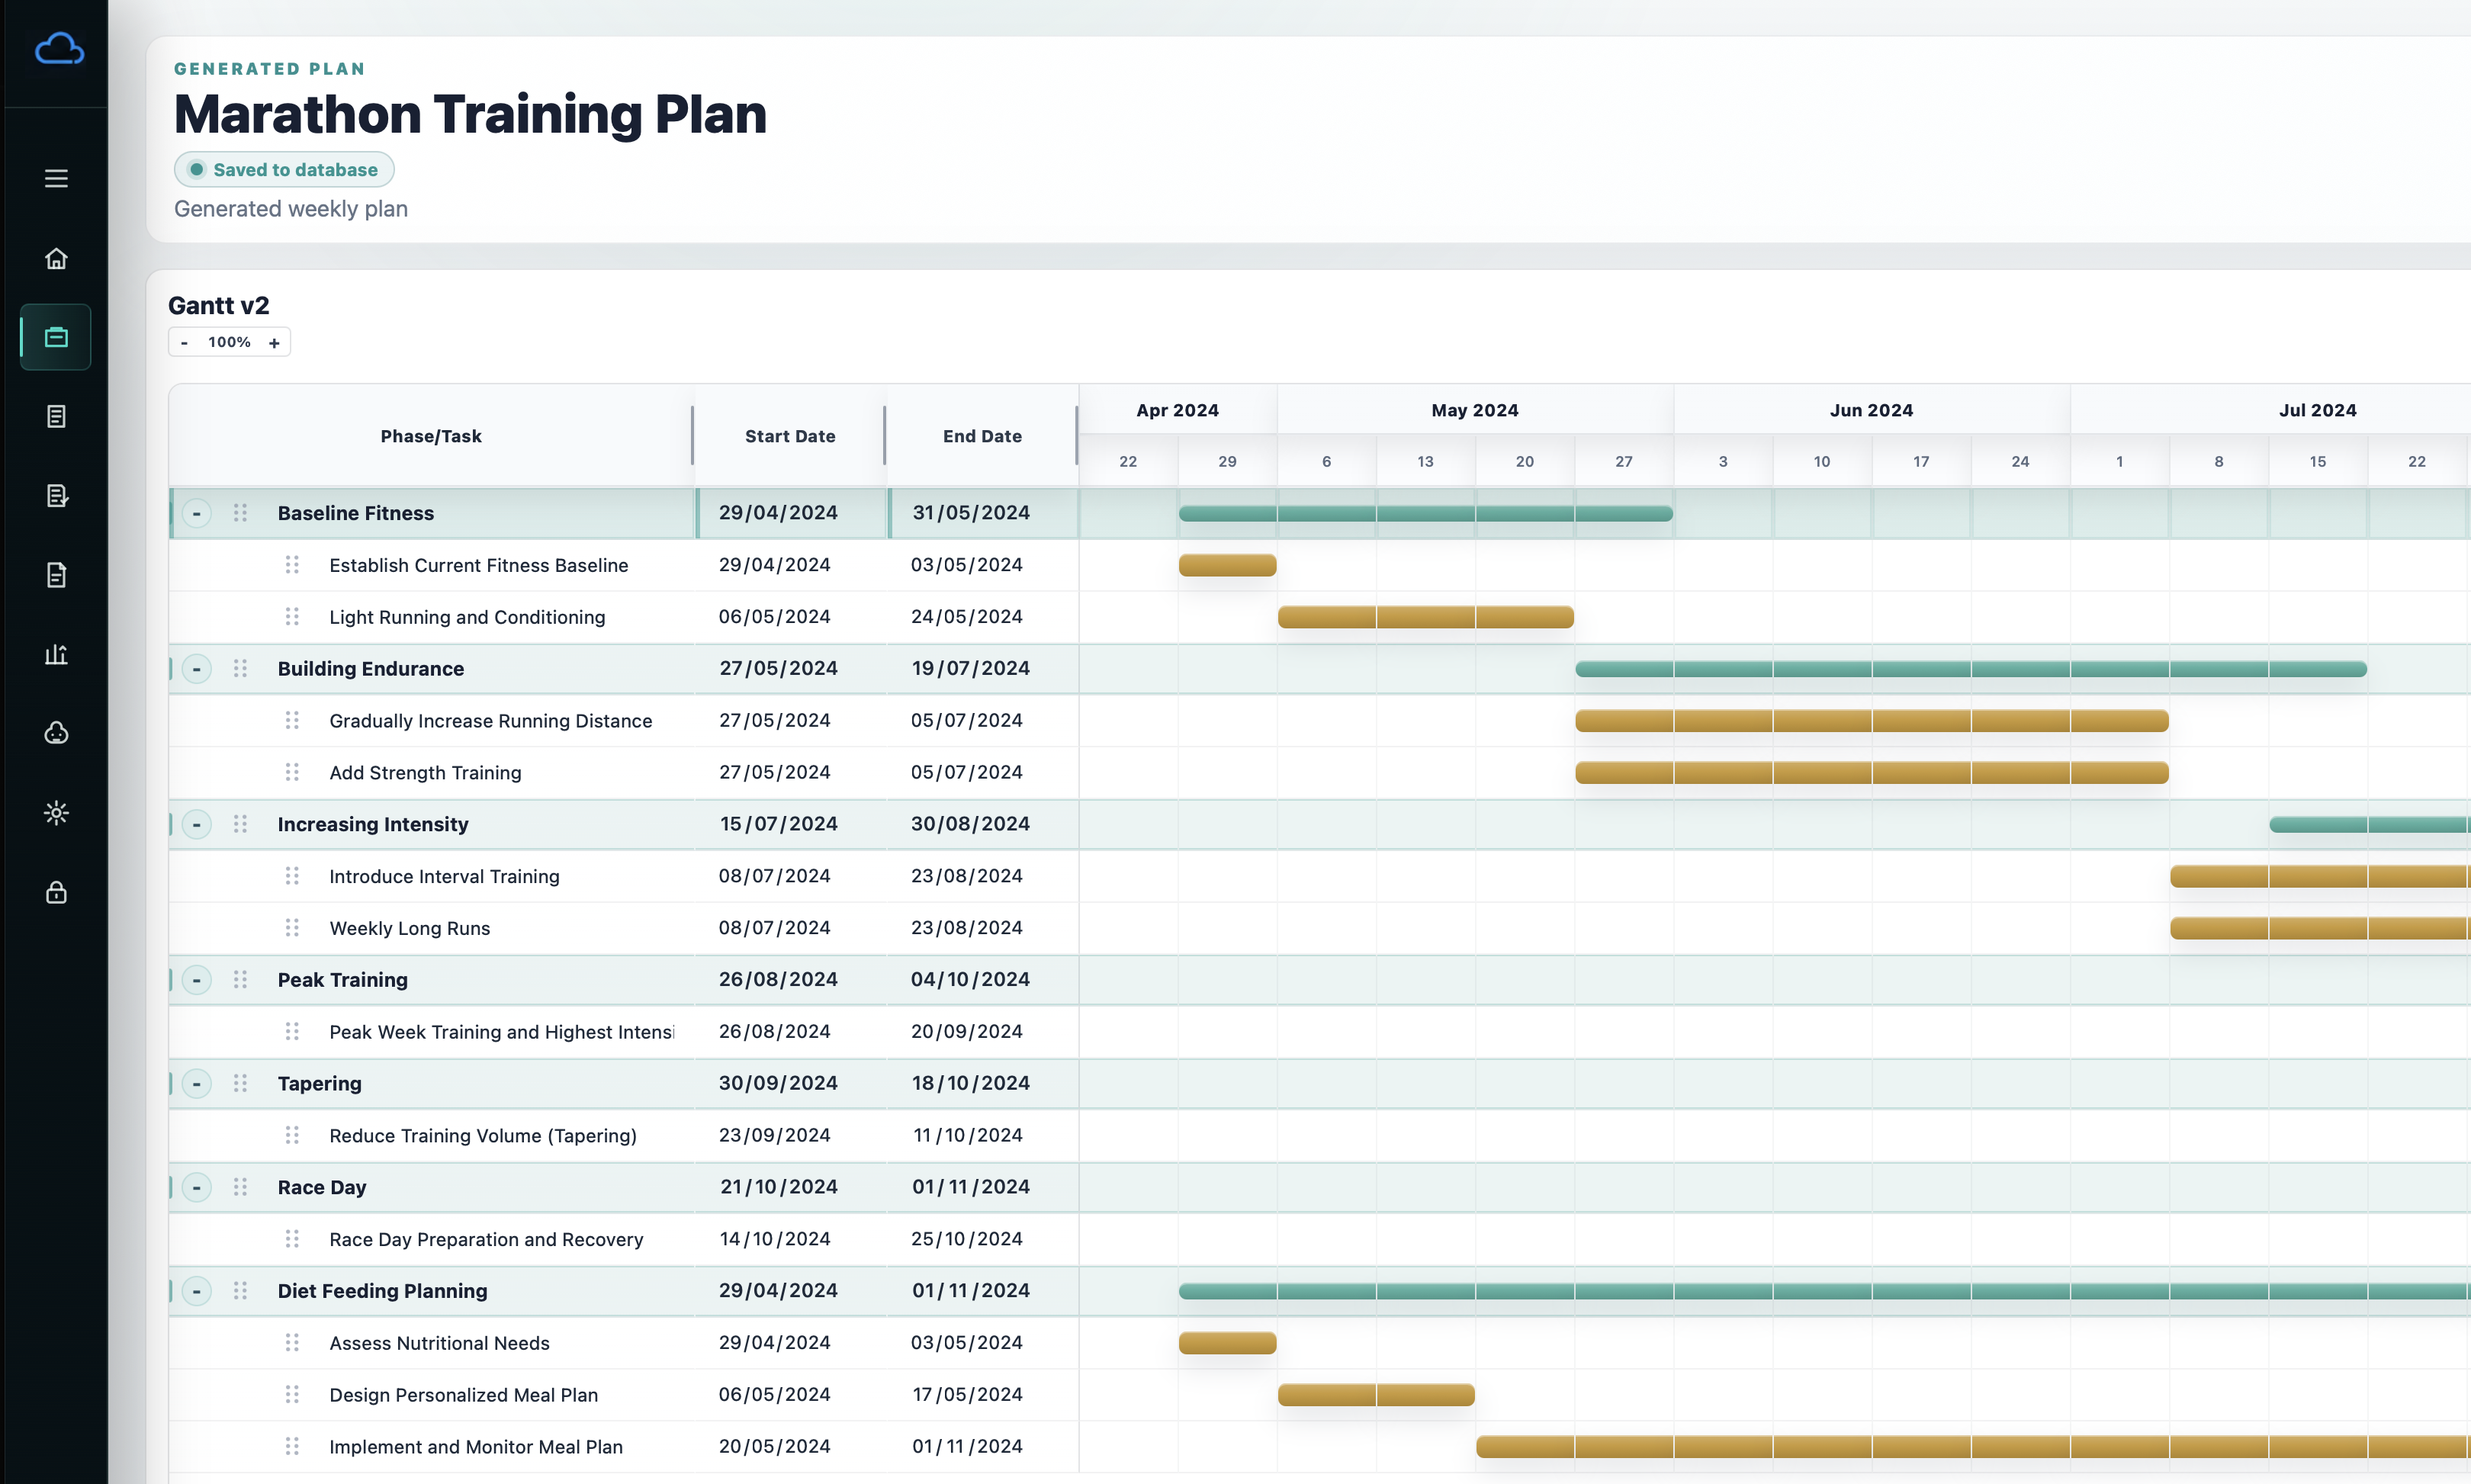Click Tapering end date 18/10/2024
The height and width of the screenshot is (1484, 2471).
pyautogui.click(x=971, y=1083)
